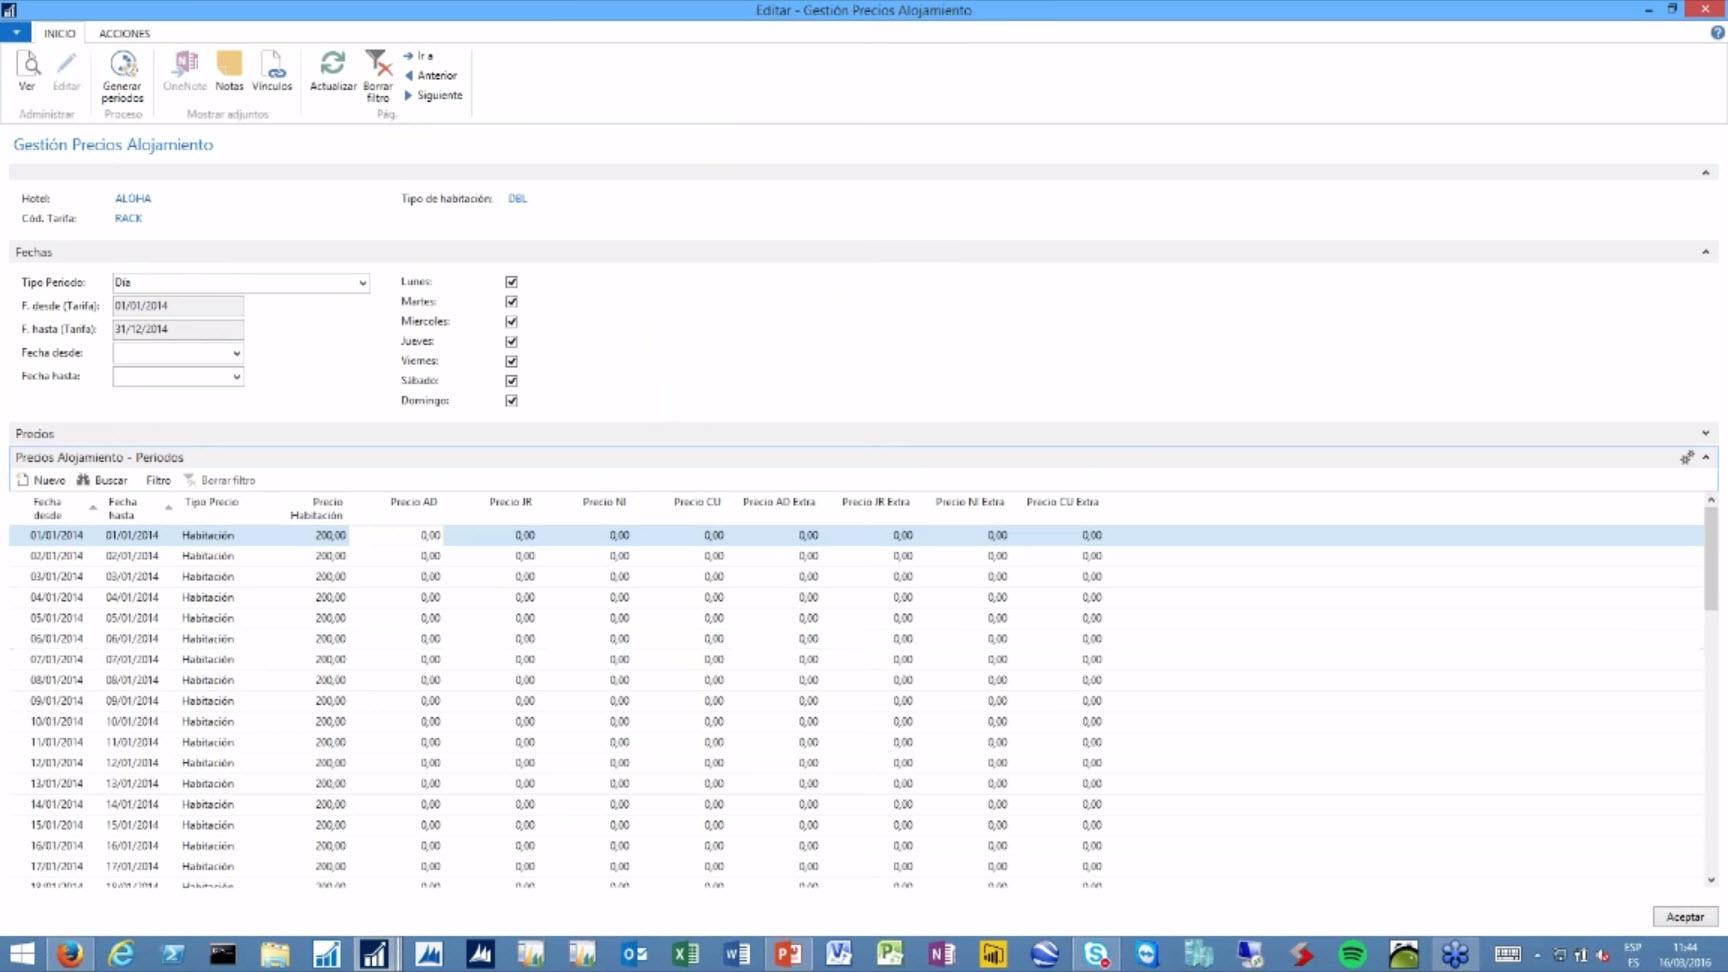Screen dimensions: 1728x972
Task: Go to Siguiente record
Action: point(433,95)
